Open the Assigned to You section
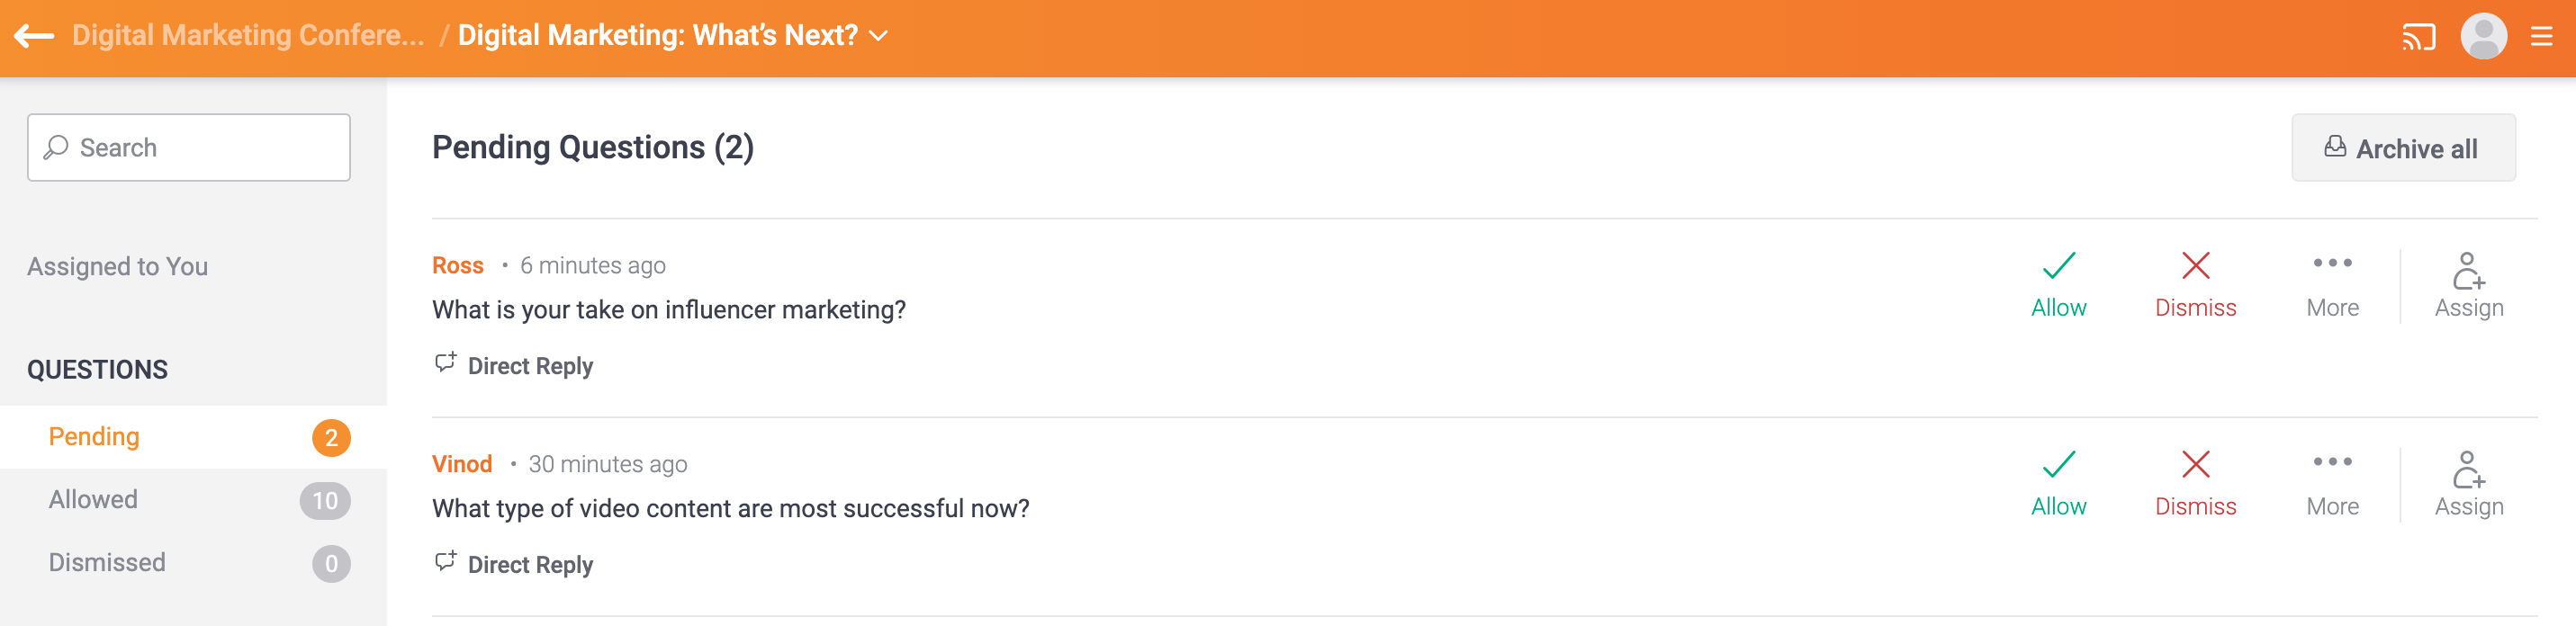The width and height of the screenshot is (2576, 626). coord(118,267)
